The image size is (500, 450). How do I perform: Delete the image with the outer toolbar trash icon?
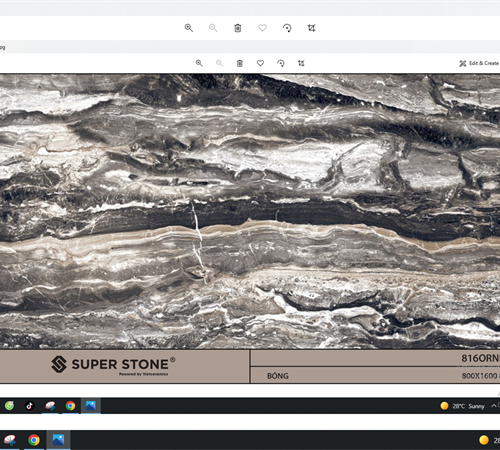pyautogui.click(x=238, y=28)
